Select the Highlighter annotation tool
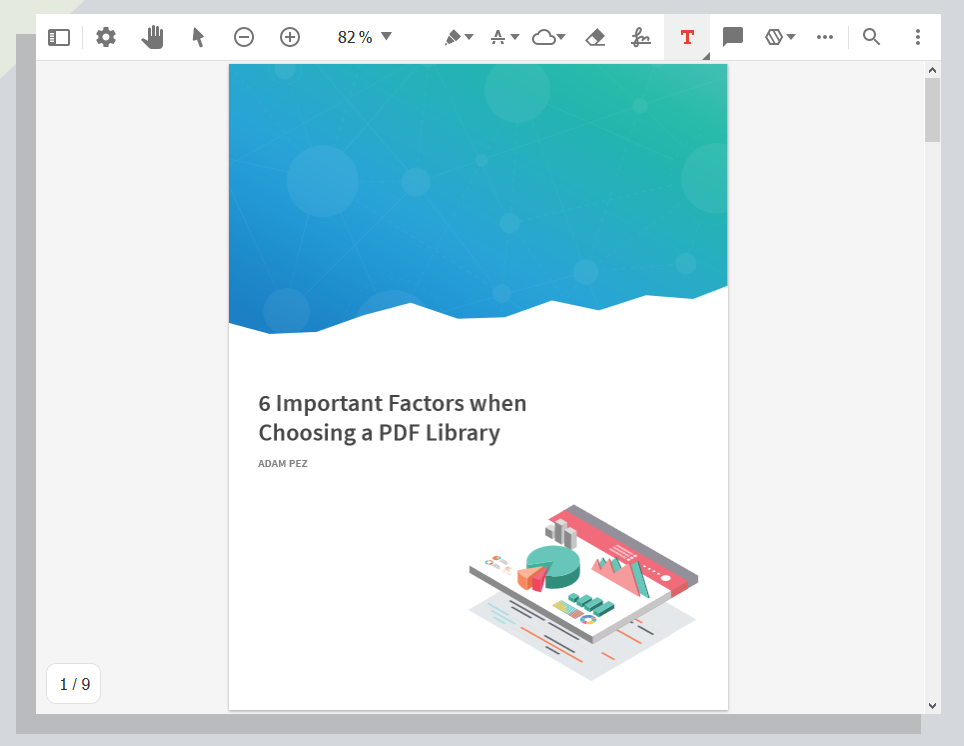Viewport: 964px width, 746px height. 451,37
